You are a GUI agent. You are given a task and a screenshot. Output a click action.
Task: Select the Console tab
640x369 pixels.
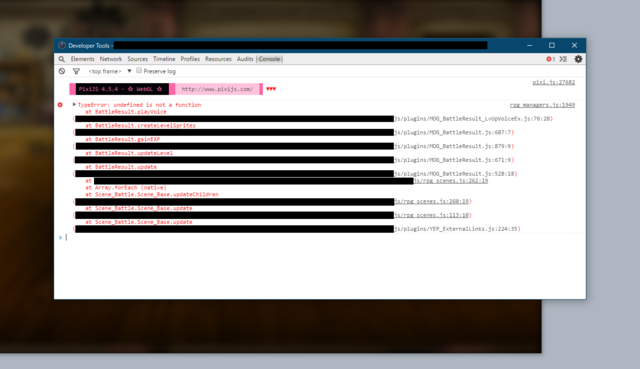pyautogui.click(x=269, y=59)
